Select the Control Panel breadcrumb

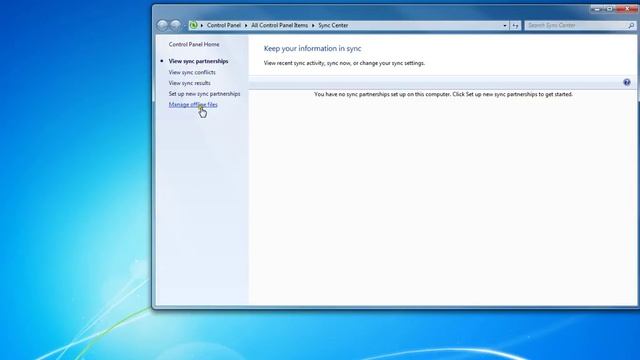[x=224, y=25]
